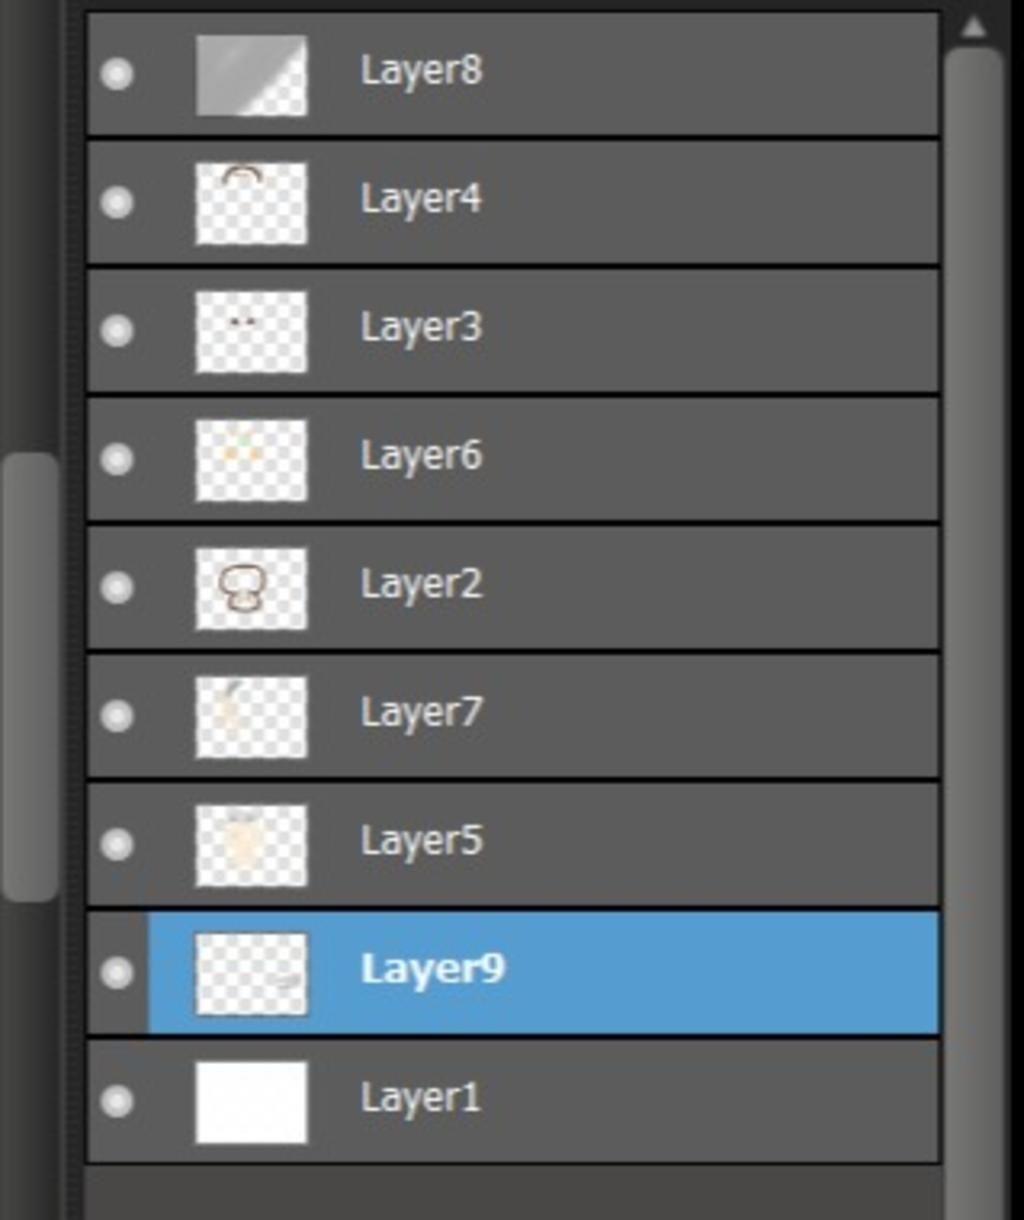Click the left panel vertical scrollbar handle
The width and height of the screenshot is (1024, 1220).
coord(31,677)
